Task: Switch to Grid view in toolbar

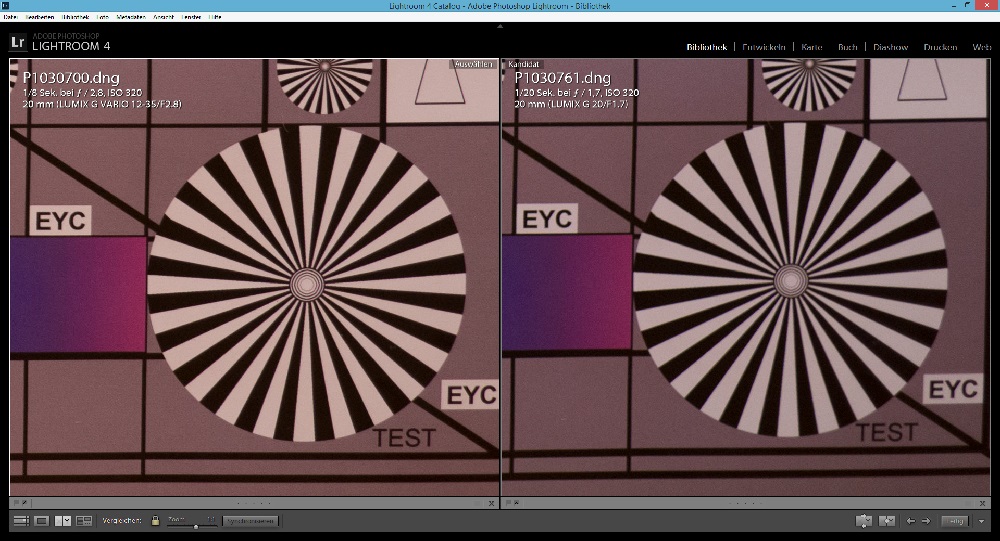Action: (x=21, y=521)
